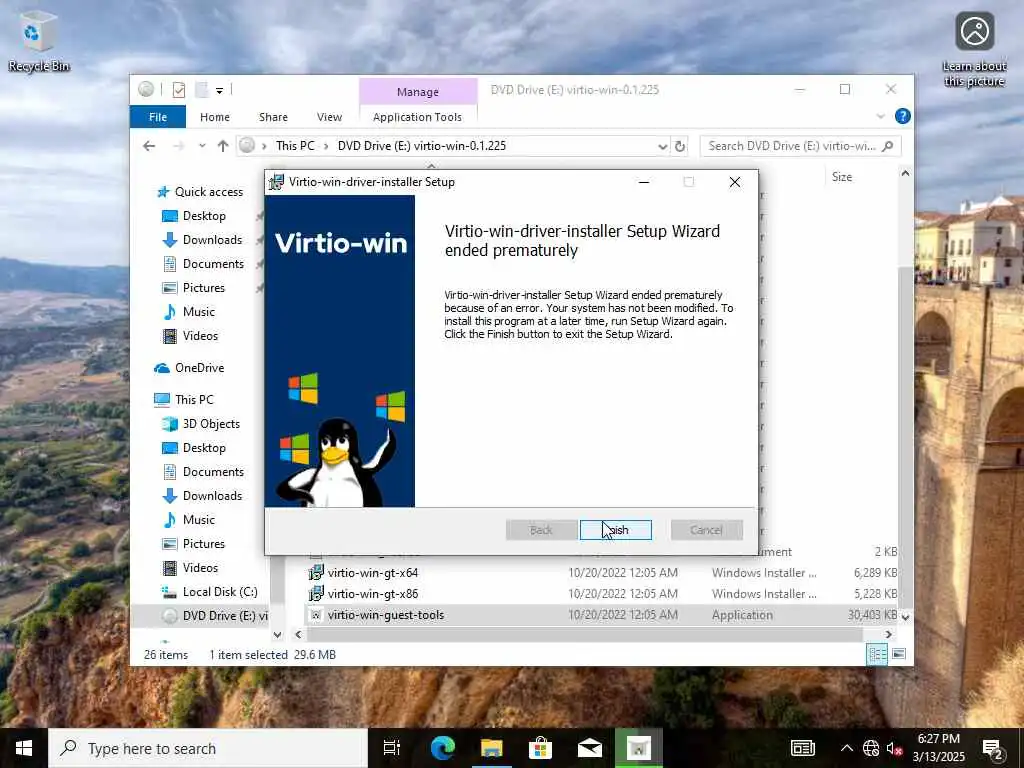Screen dimensions: 1024x768
Task: Select the virtio-win-guest-tools application file
Action: tap(385, 615)
